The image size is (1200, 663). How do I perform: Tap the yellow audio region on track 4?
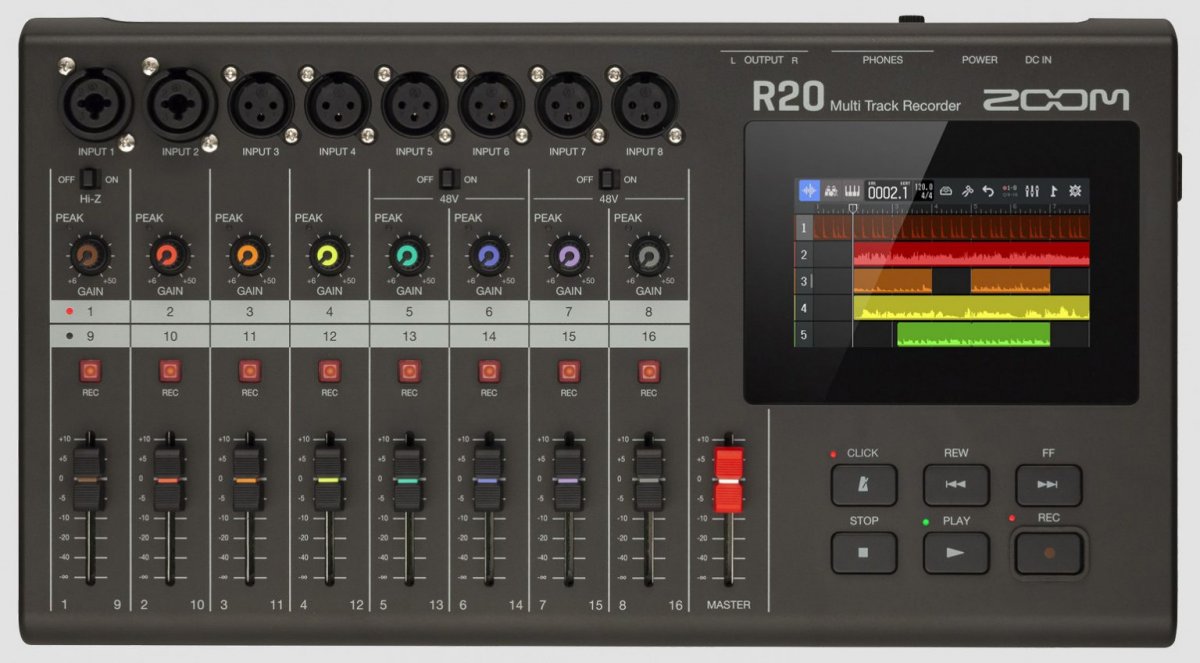pyautogui.click(x=971, y=308)
